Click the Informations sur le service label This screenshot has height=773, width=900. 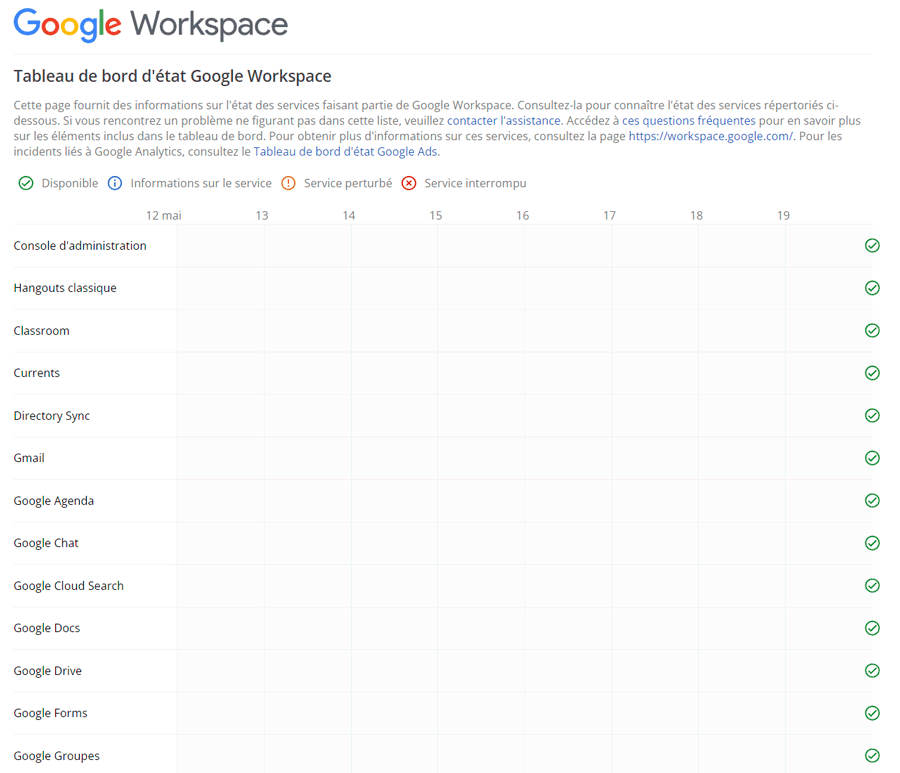pos(201,183)
